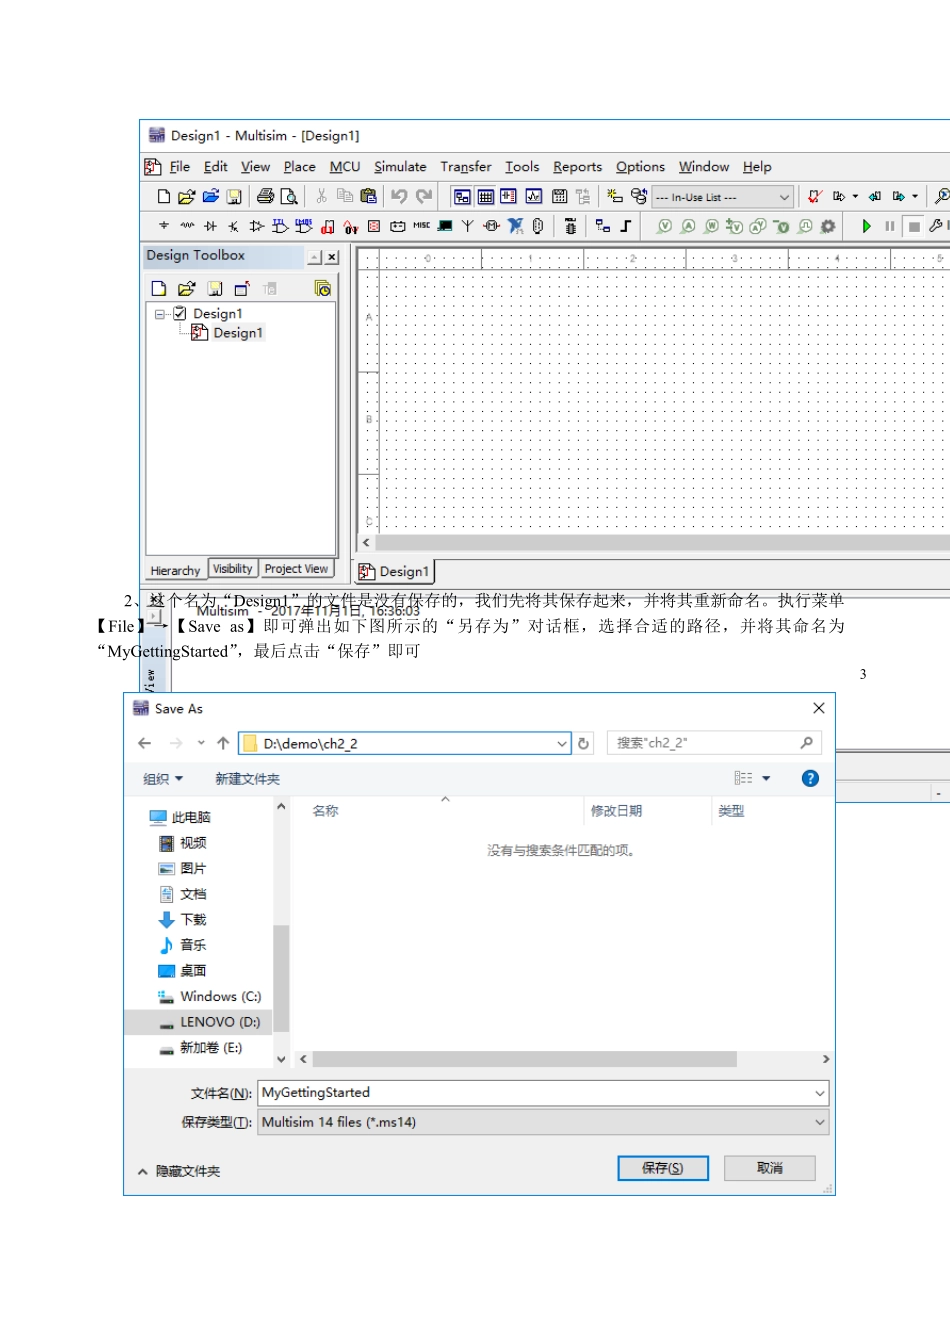Open Simulate menu
The image size is (950, 1344).
pyautogui.click(x=400, y=167)
